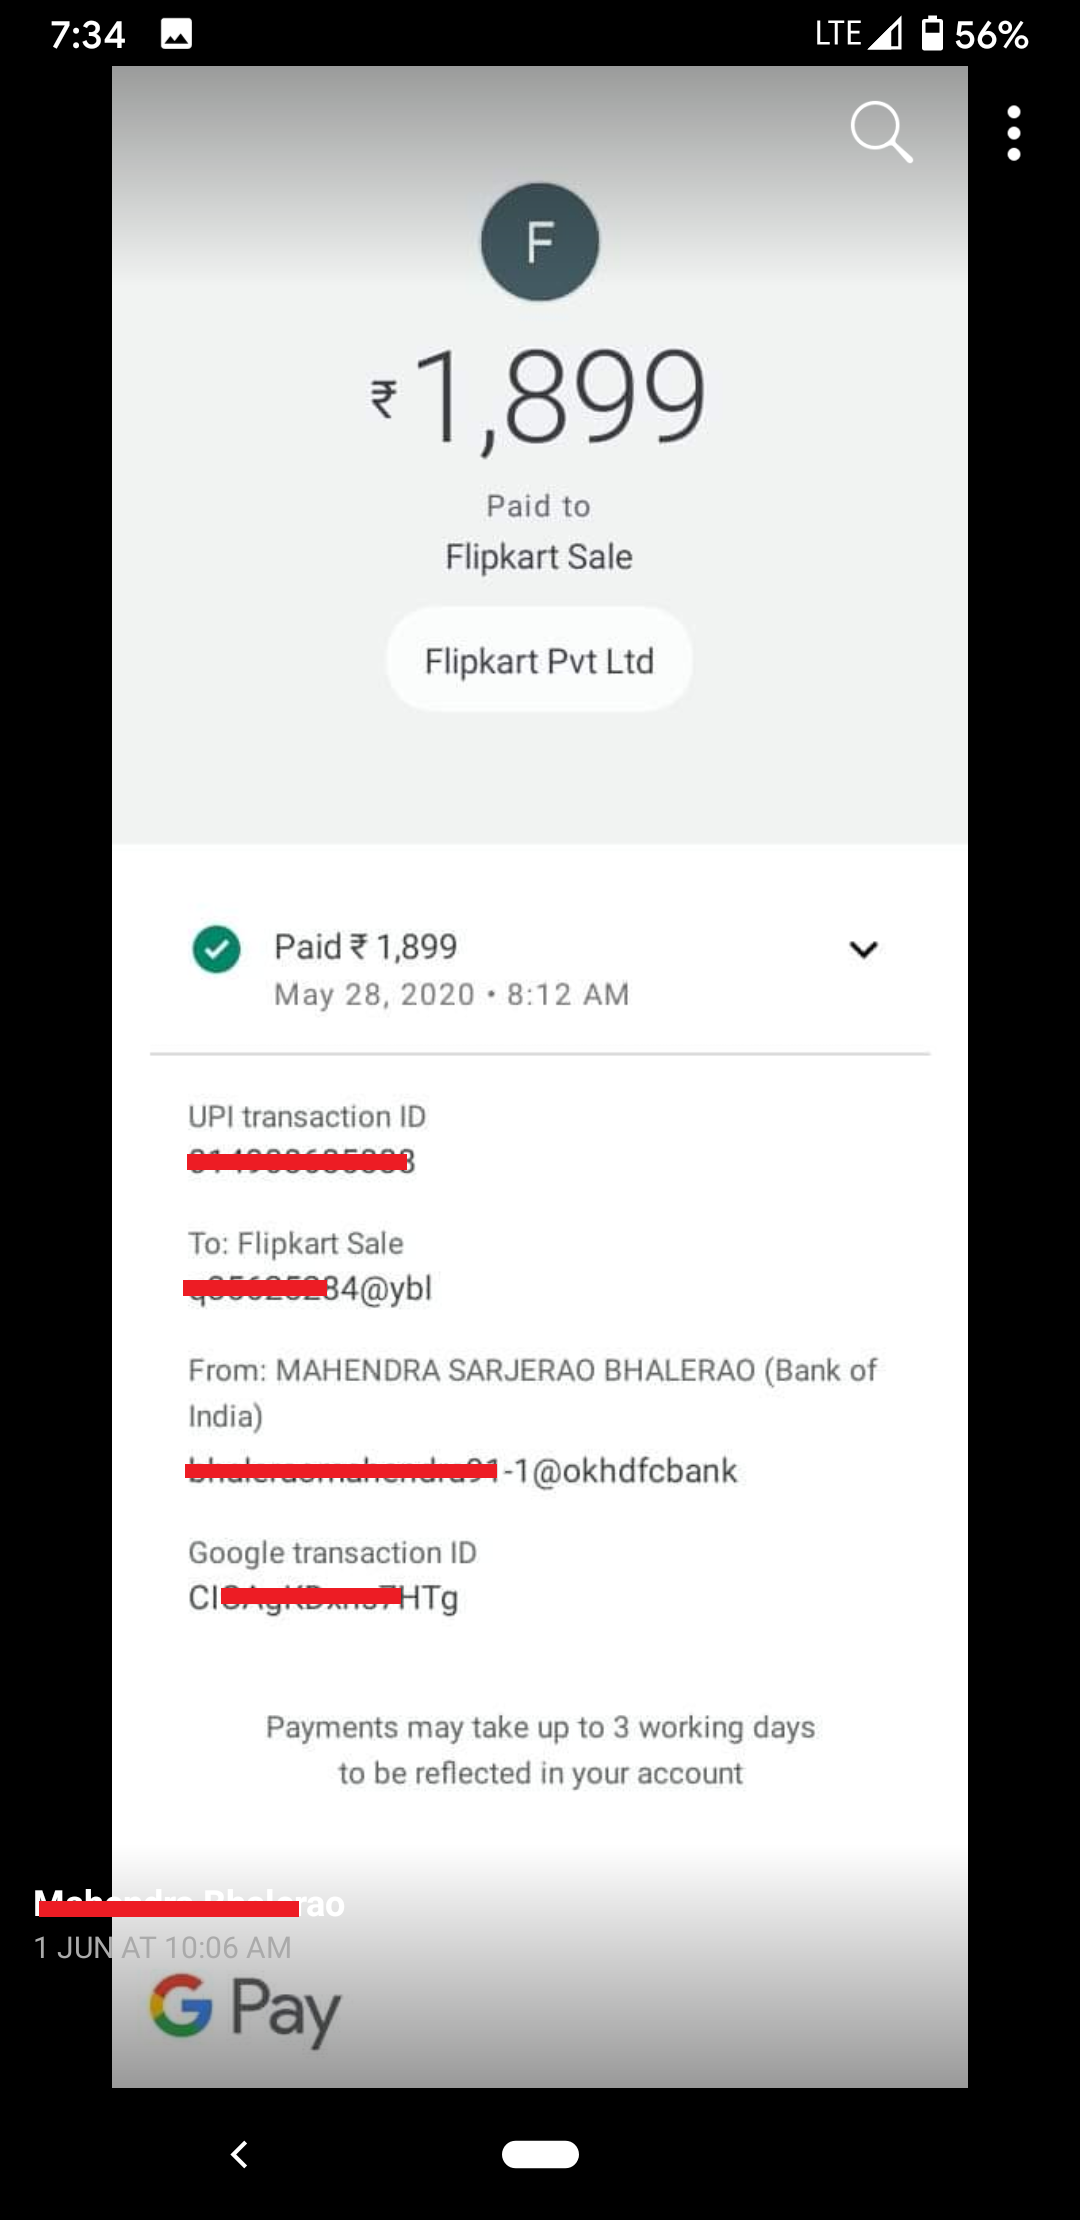Tap the search magnifier icon
Image resolution: width=1080 pixels, height=2220 pixels.
[x=881, y=131]
